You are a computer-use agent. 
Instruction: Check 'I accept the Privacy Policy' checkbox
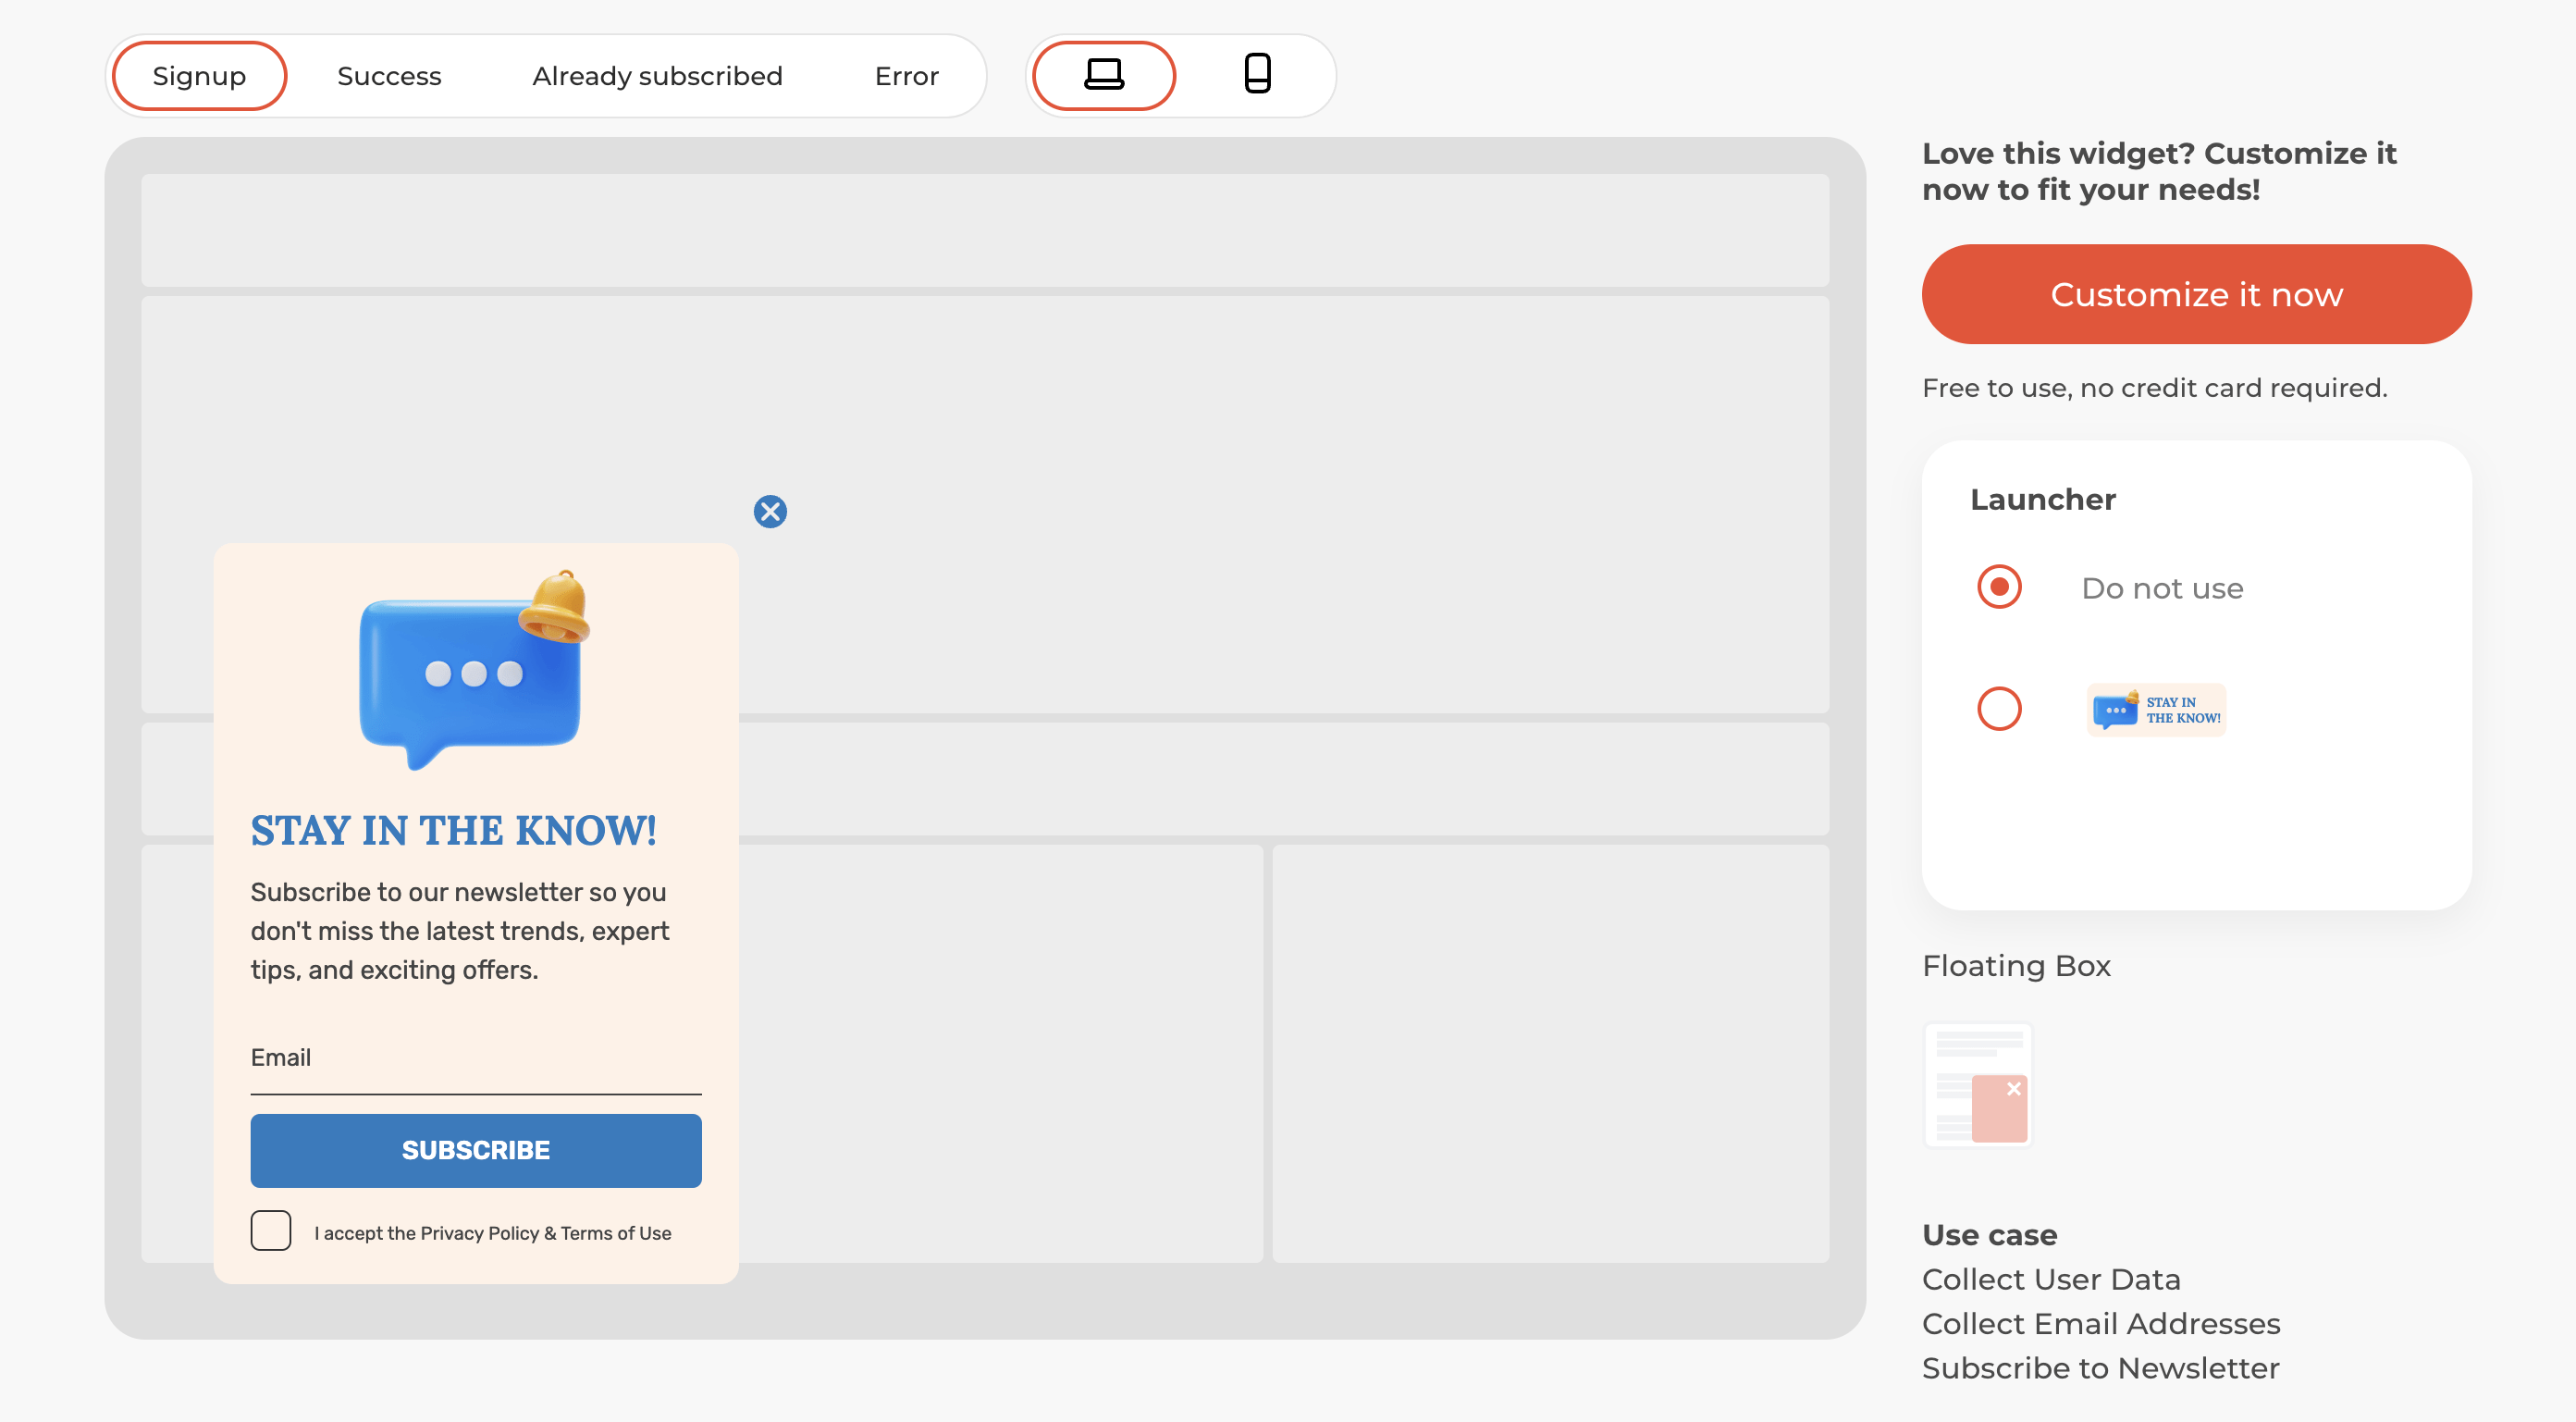[x=270, y=1231]
